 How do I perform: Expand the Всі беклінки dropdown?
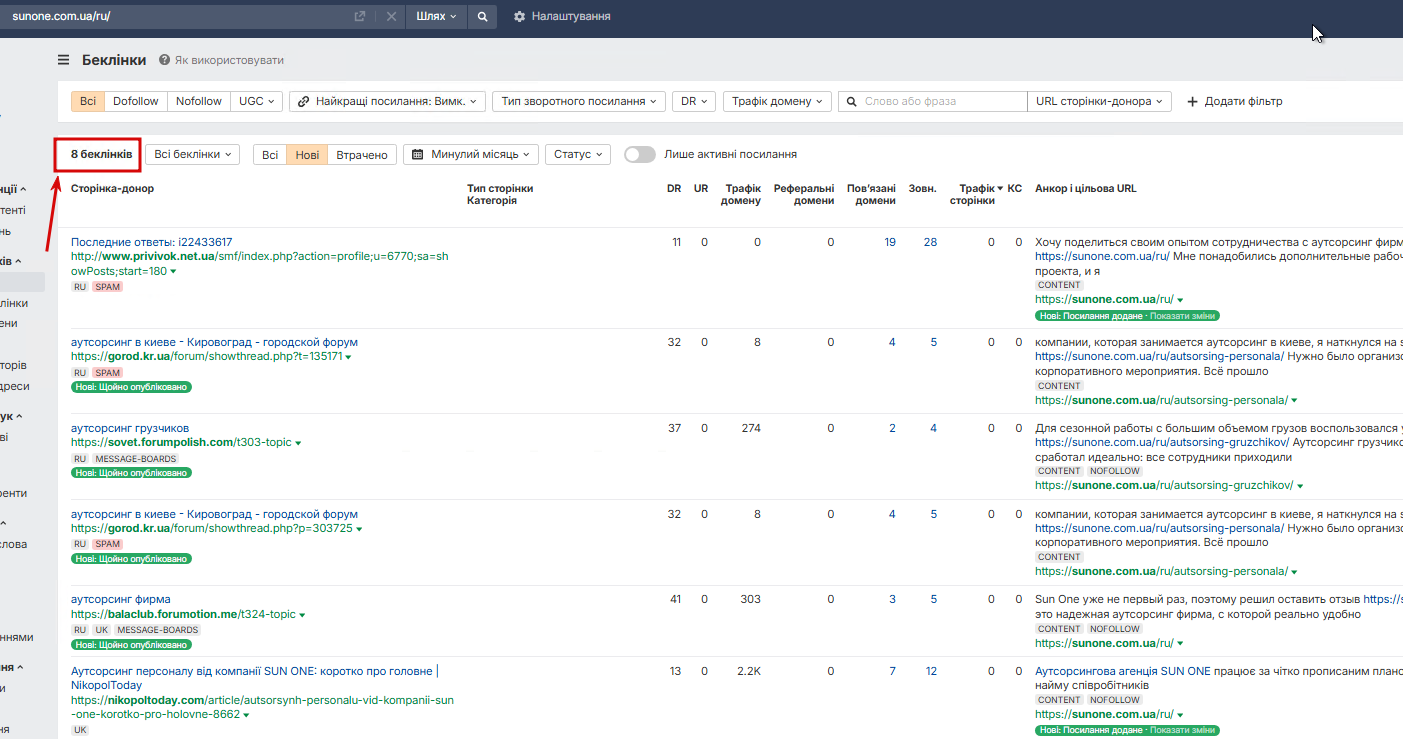[192, 154]
